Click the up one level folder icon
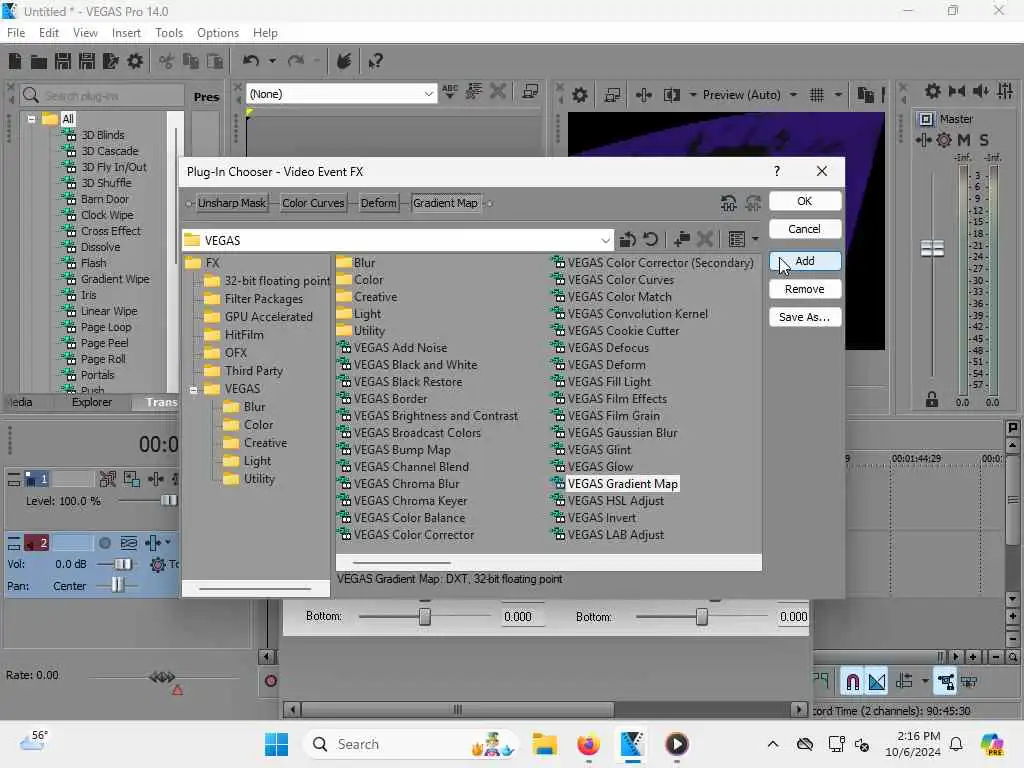Viewport: 1024px width, 768px height. tap(627, 240)
